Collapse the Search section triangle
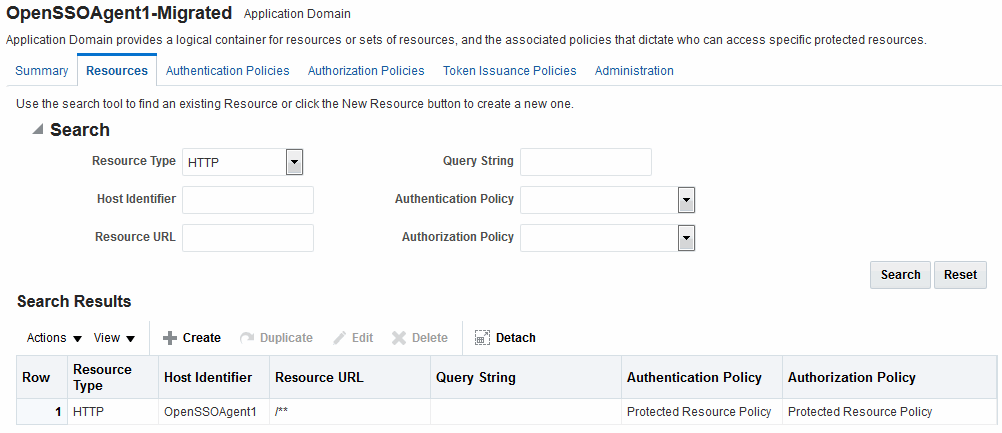The image size is (1002, 433). click(x=38, y=130)
